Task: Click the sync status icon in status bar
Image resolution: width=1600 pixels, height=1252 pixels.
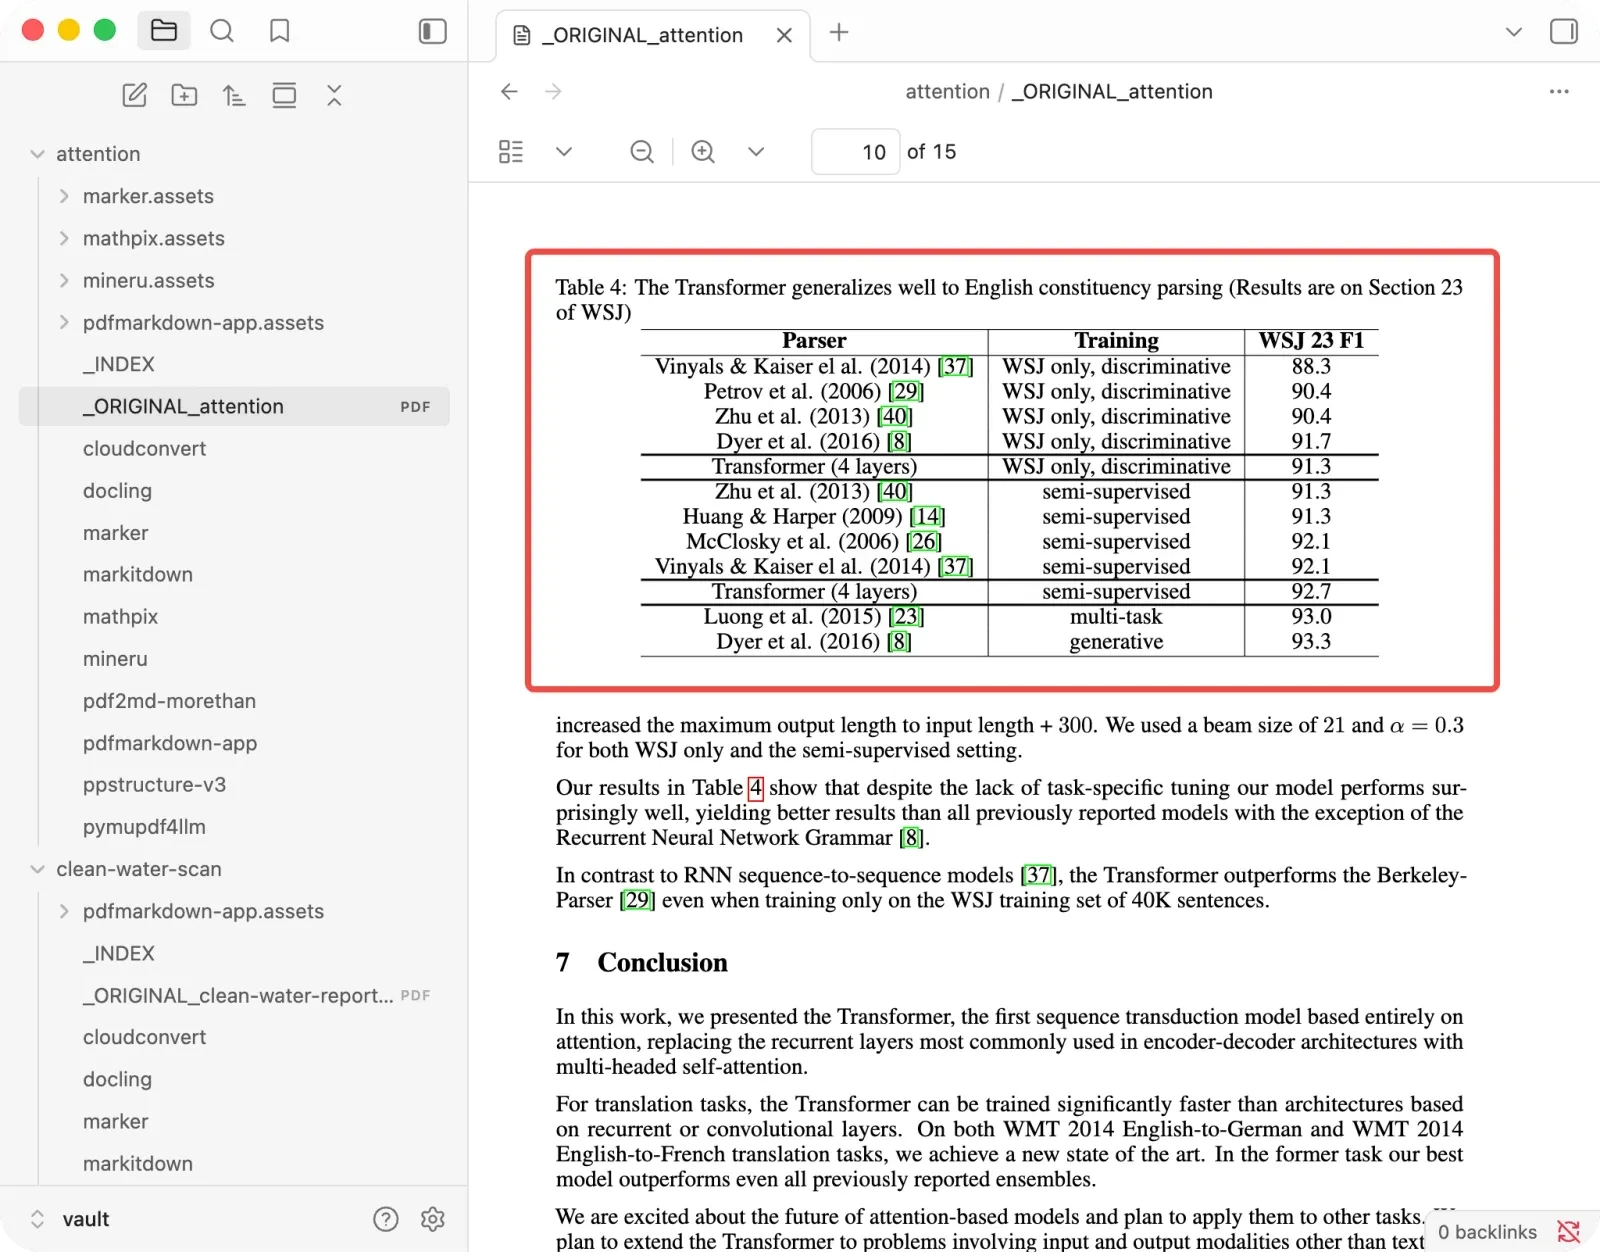Action: click(1569, 1232)
